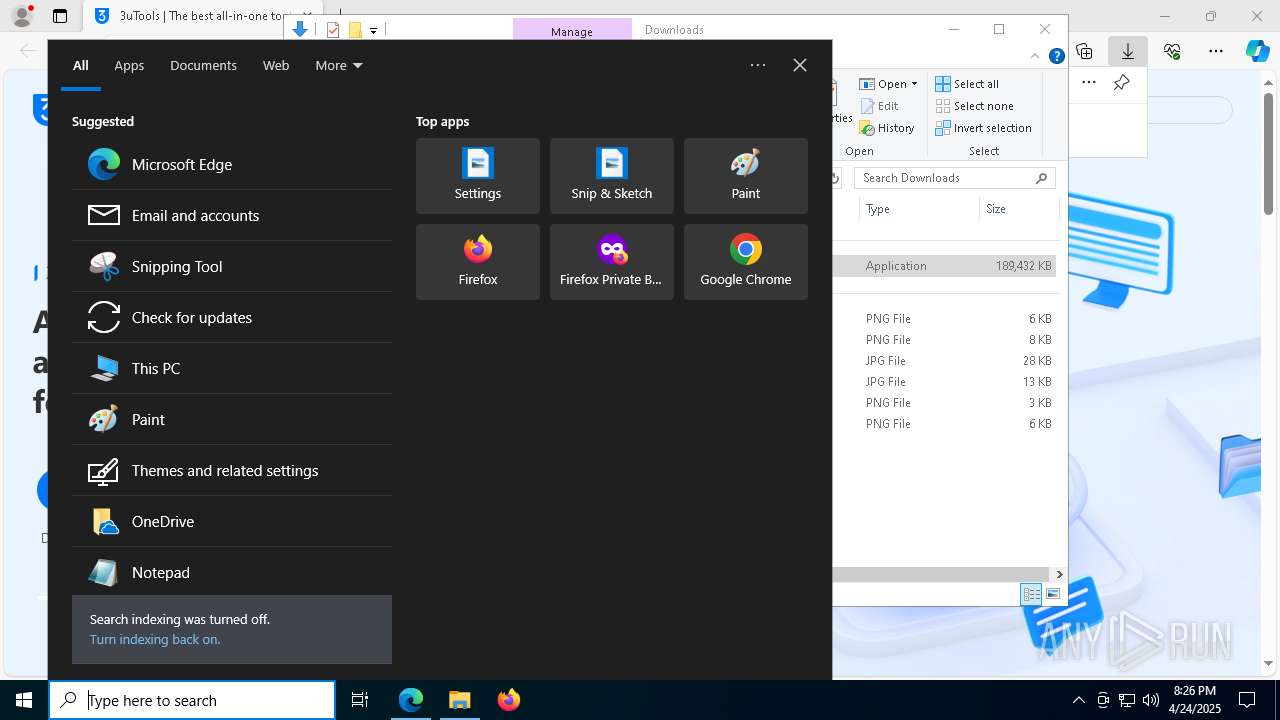1280x720 pixels.
Task: Click the Search Downloads field
Action: click(955, 178)
